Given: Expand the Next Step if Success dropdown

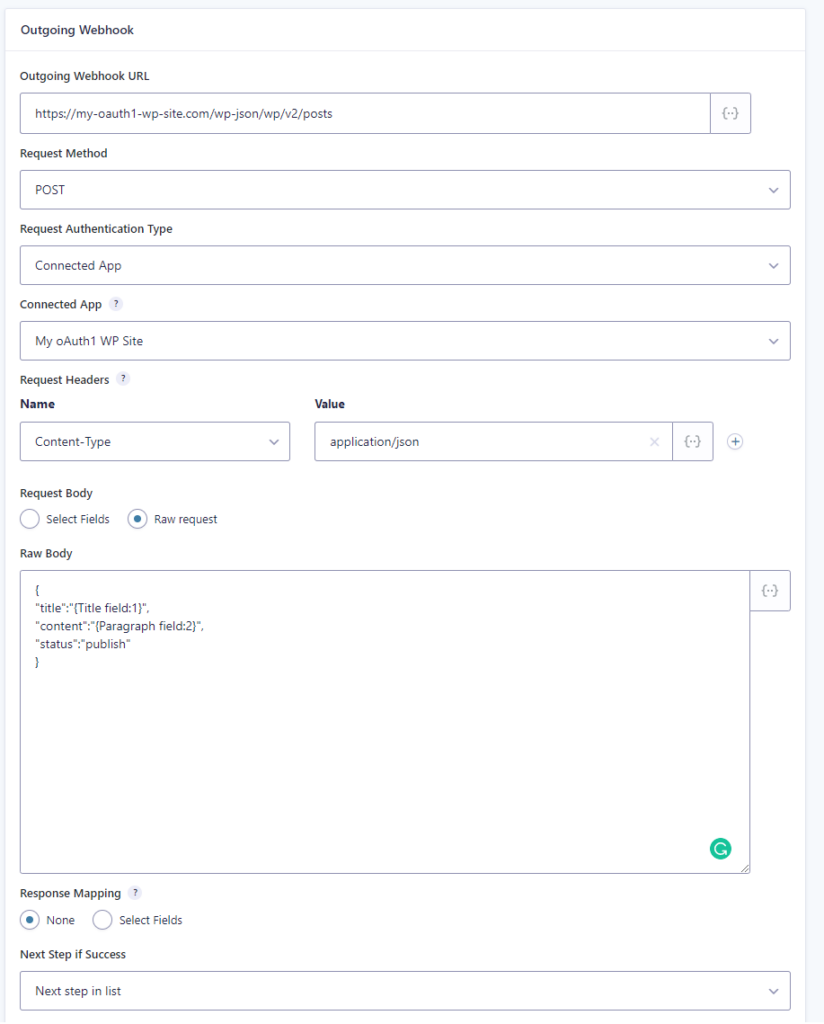Looking at the screenshot, I should click(x=405, y=991).
